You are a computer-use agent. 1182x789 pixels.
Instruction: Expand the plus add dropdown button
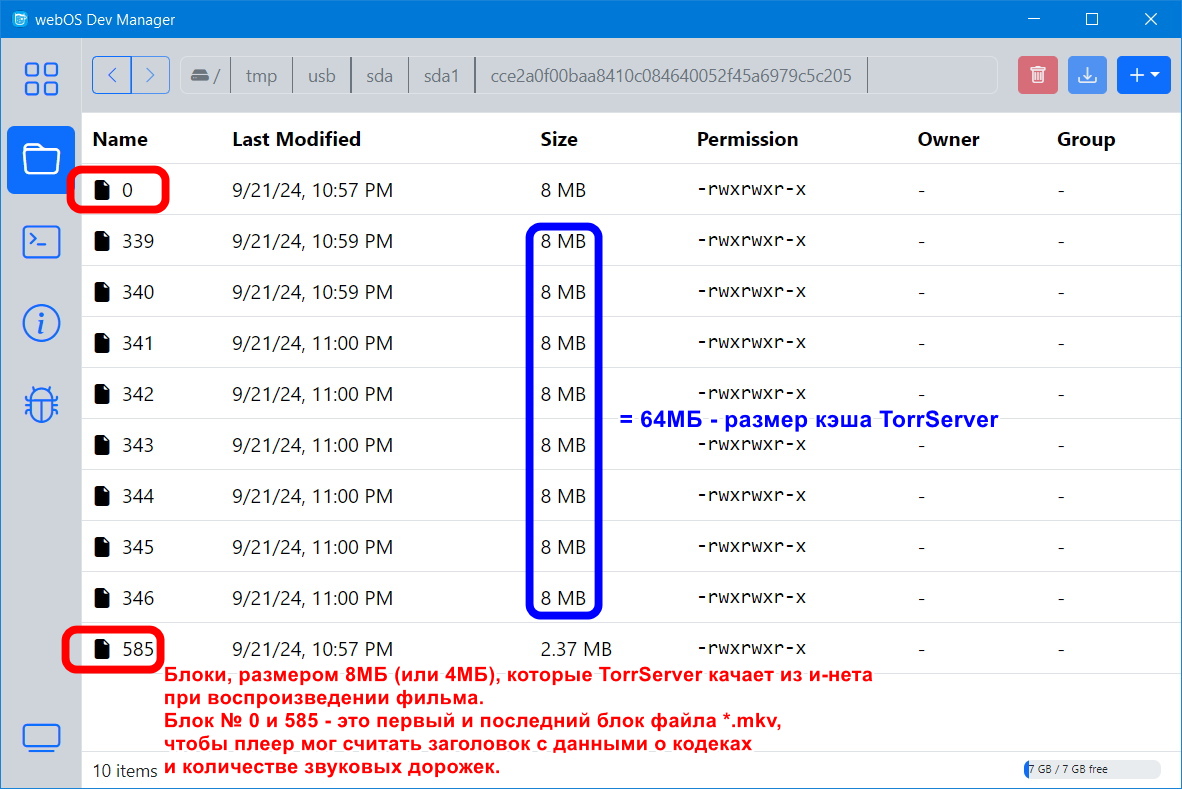pyautogui.click(x=1143, y=75)
